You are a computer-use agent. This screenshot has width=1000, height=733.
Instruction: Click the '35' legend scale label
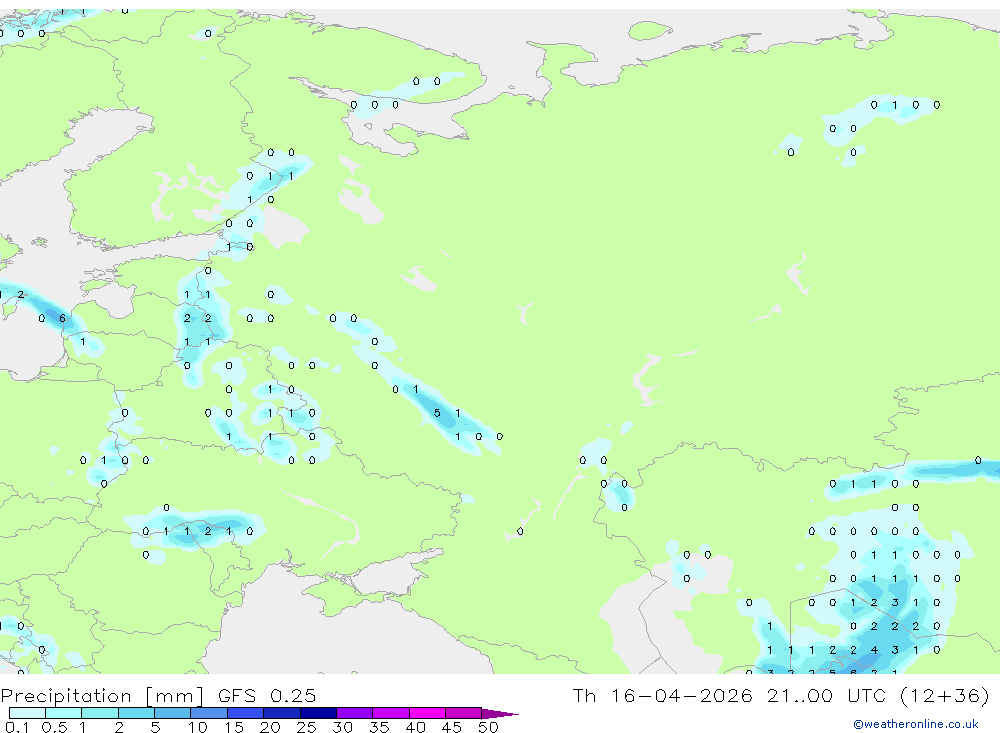coord(379,727)
